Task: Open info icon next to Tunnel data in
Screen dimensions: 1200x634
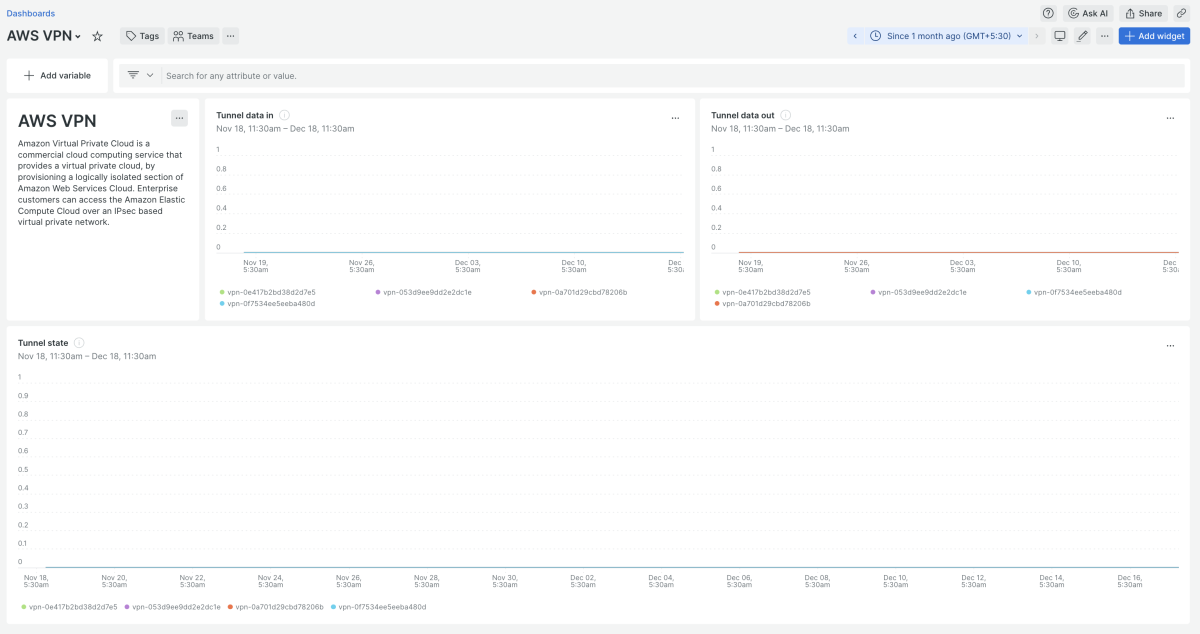Action: tap(285, 116)
